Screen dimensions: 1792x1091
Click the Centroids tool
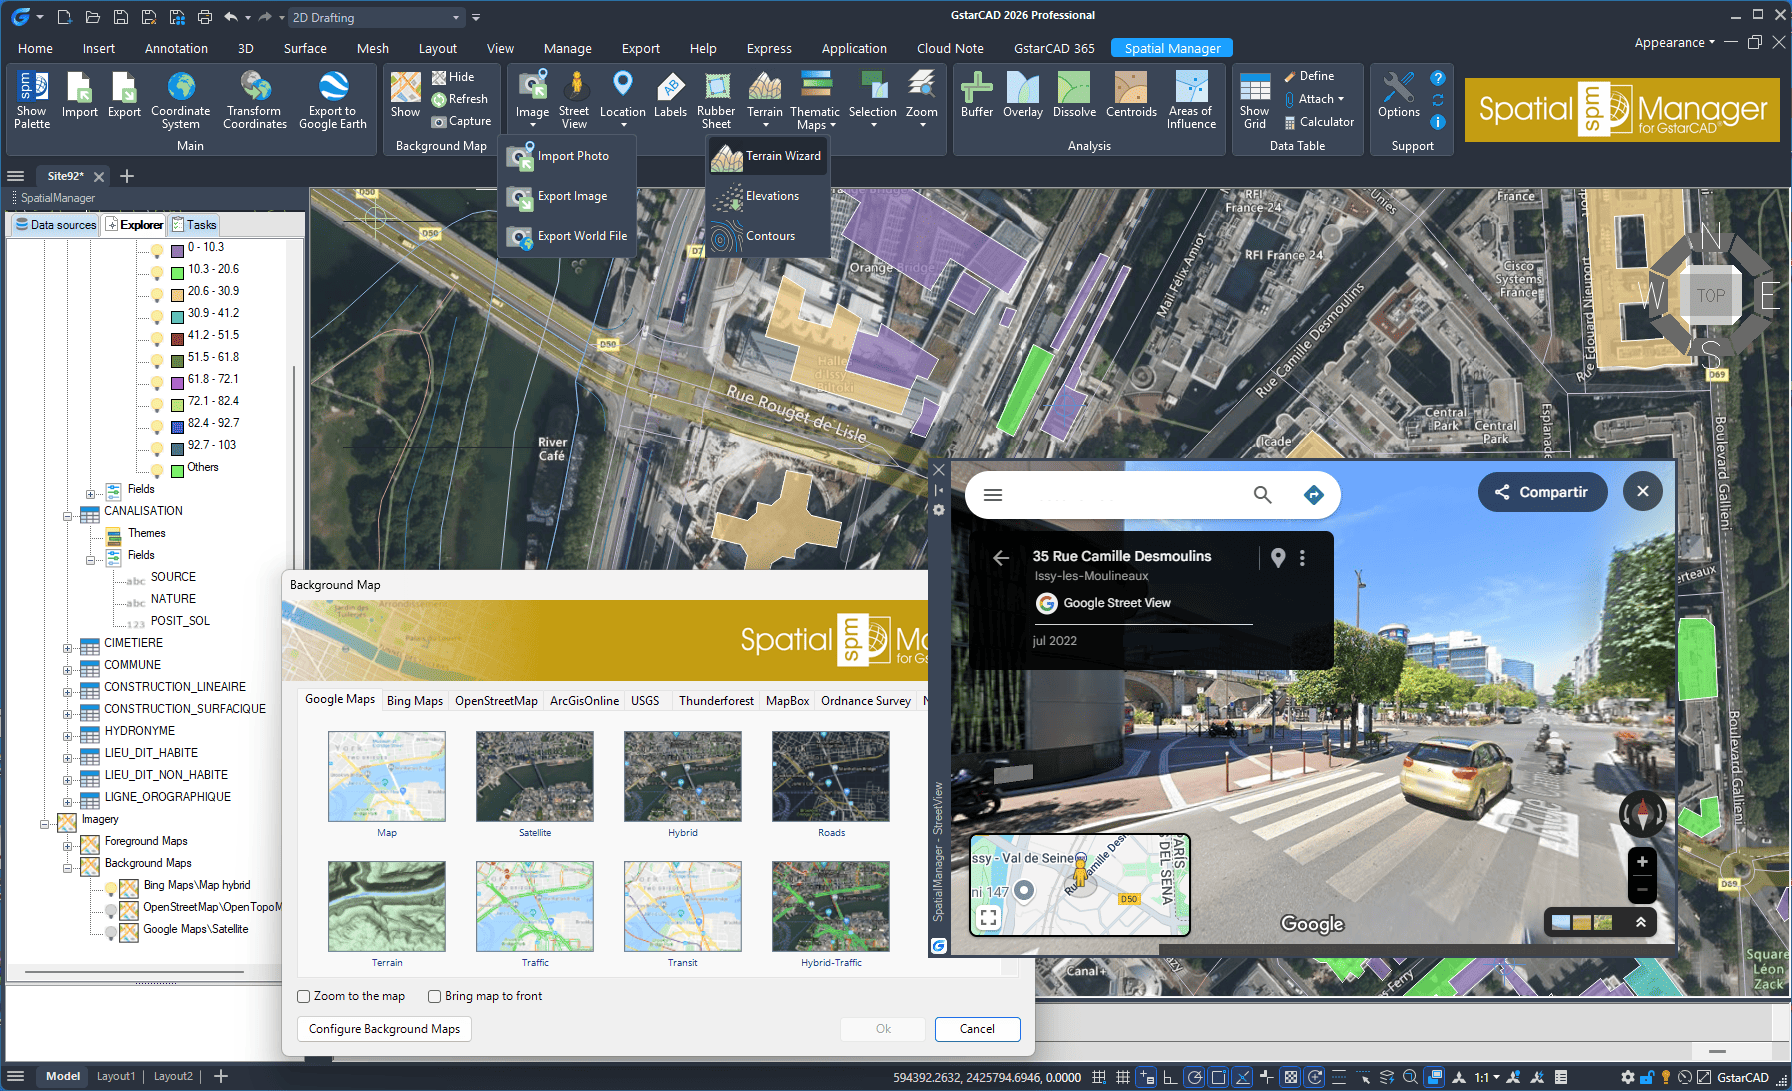click(x=1131, y=96)
